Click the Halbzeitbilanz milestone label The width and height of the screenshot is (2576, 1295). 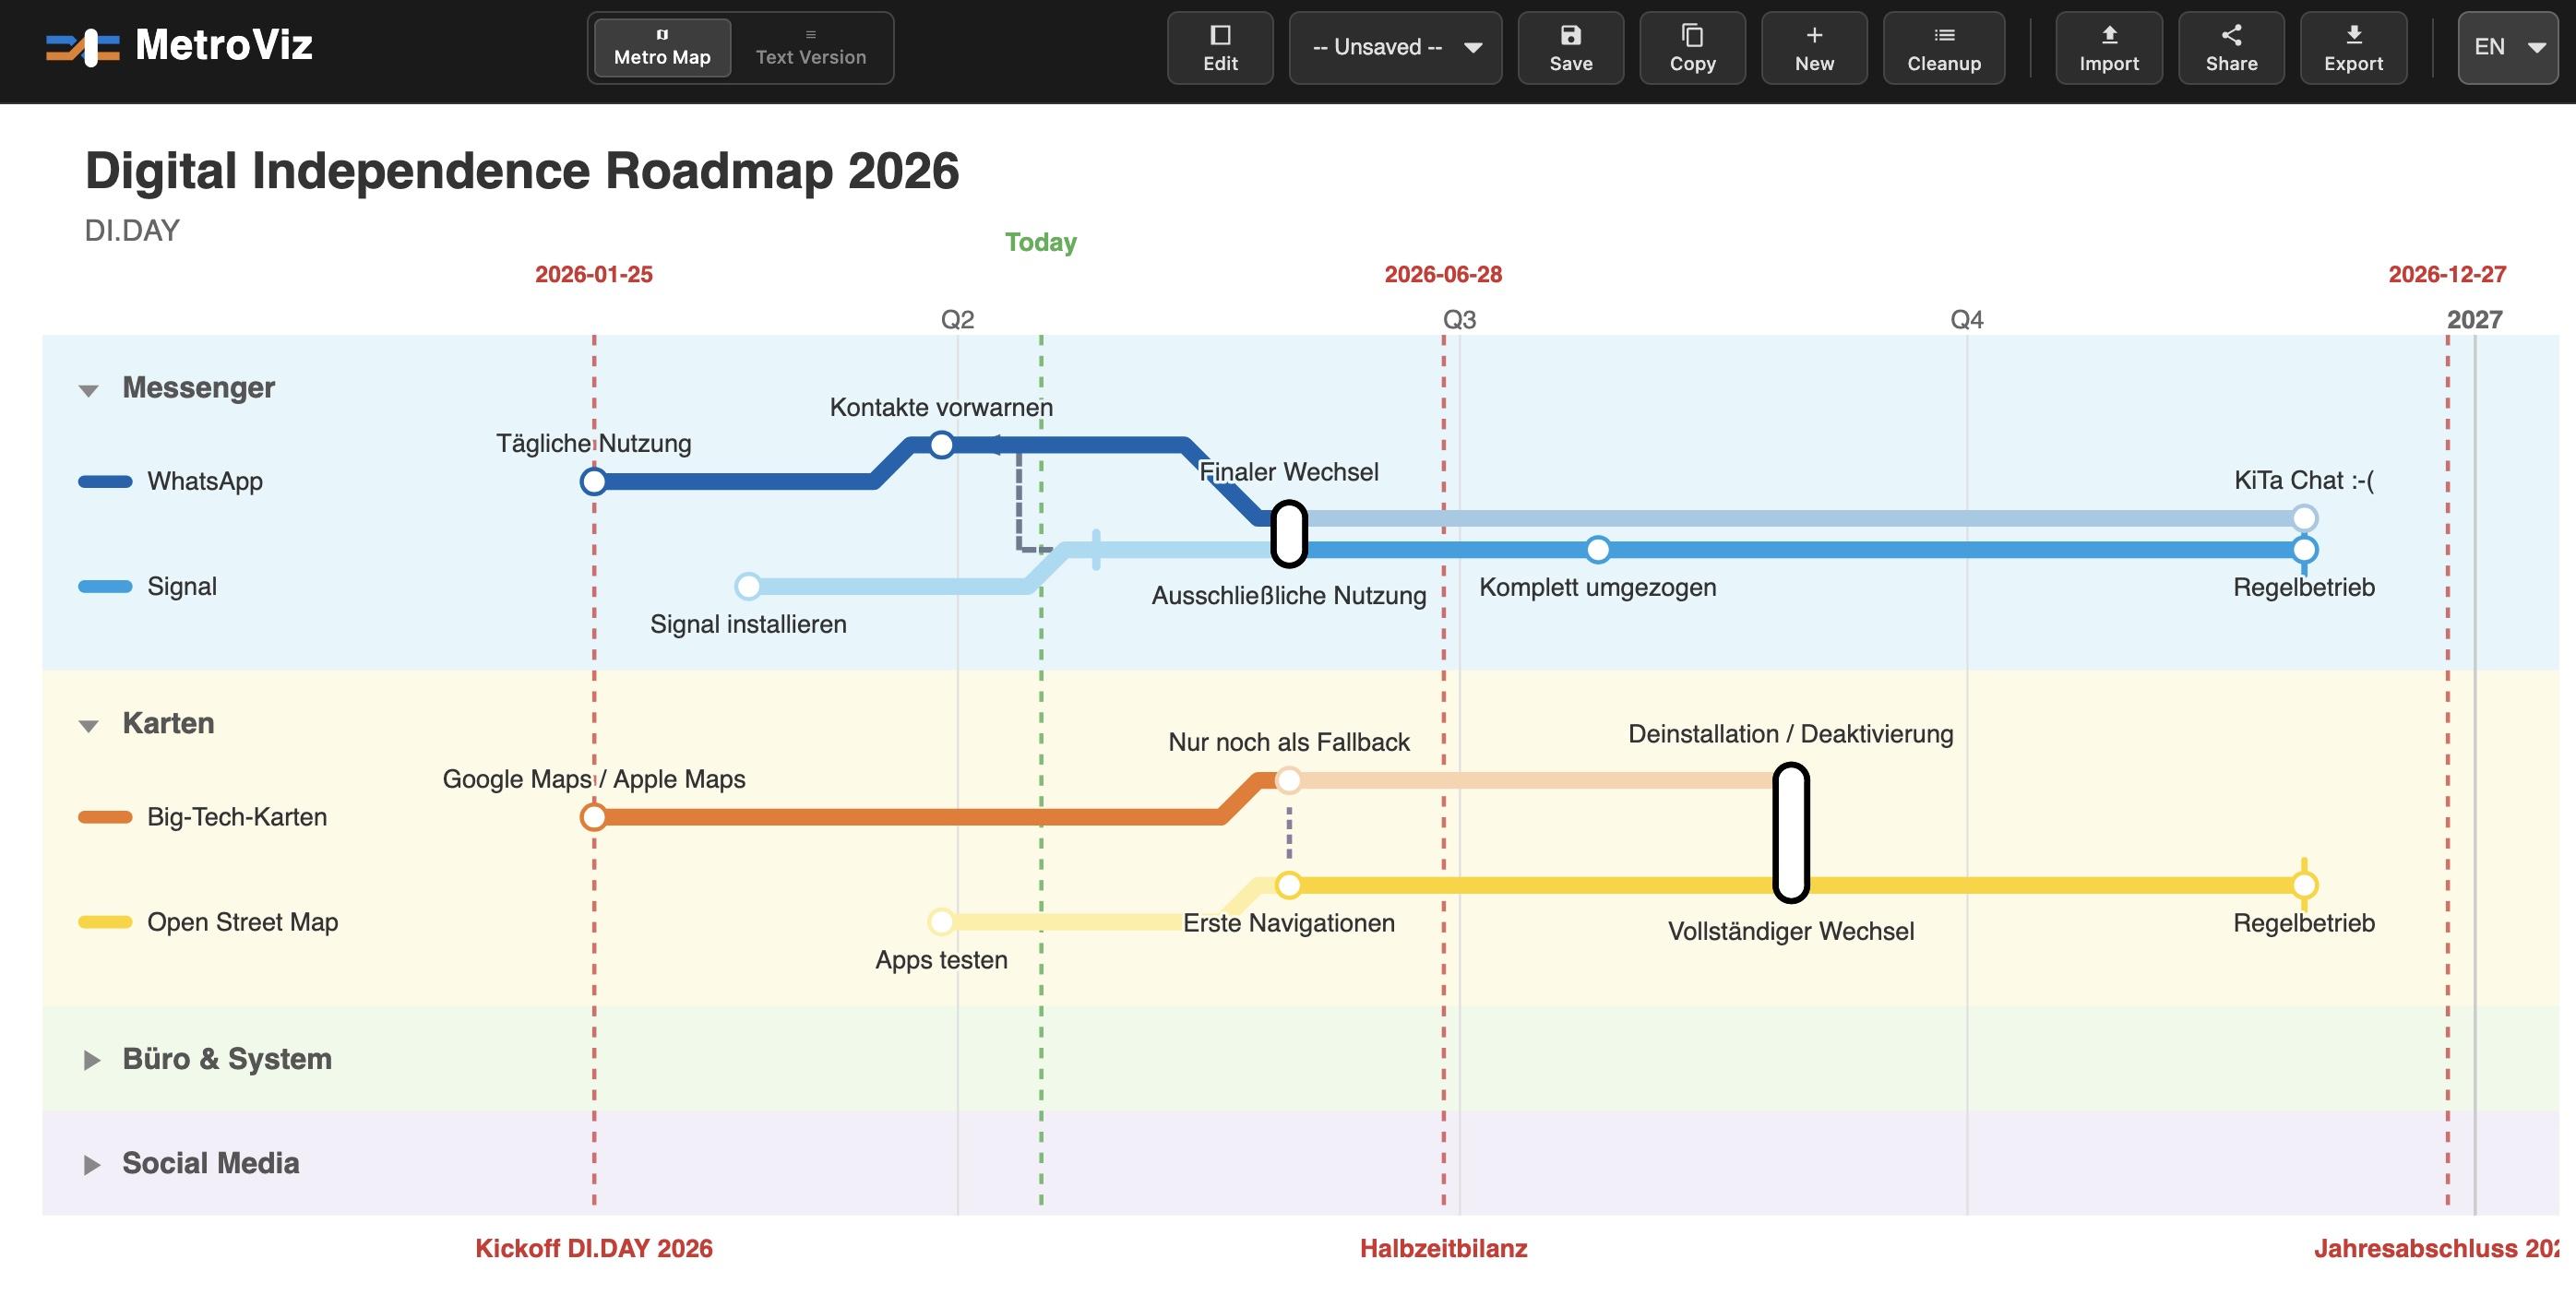[x=1443, y=1248]
